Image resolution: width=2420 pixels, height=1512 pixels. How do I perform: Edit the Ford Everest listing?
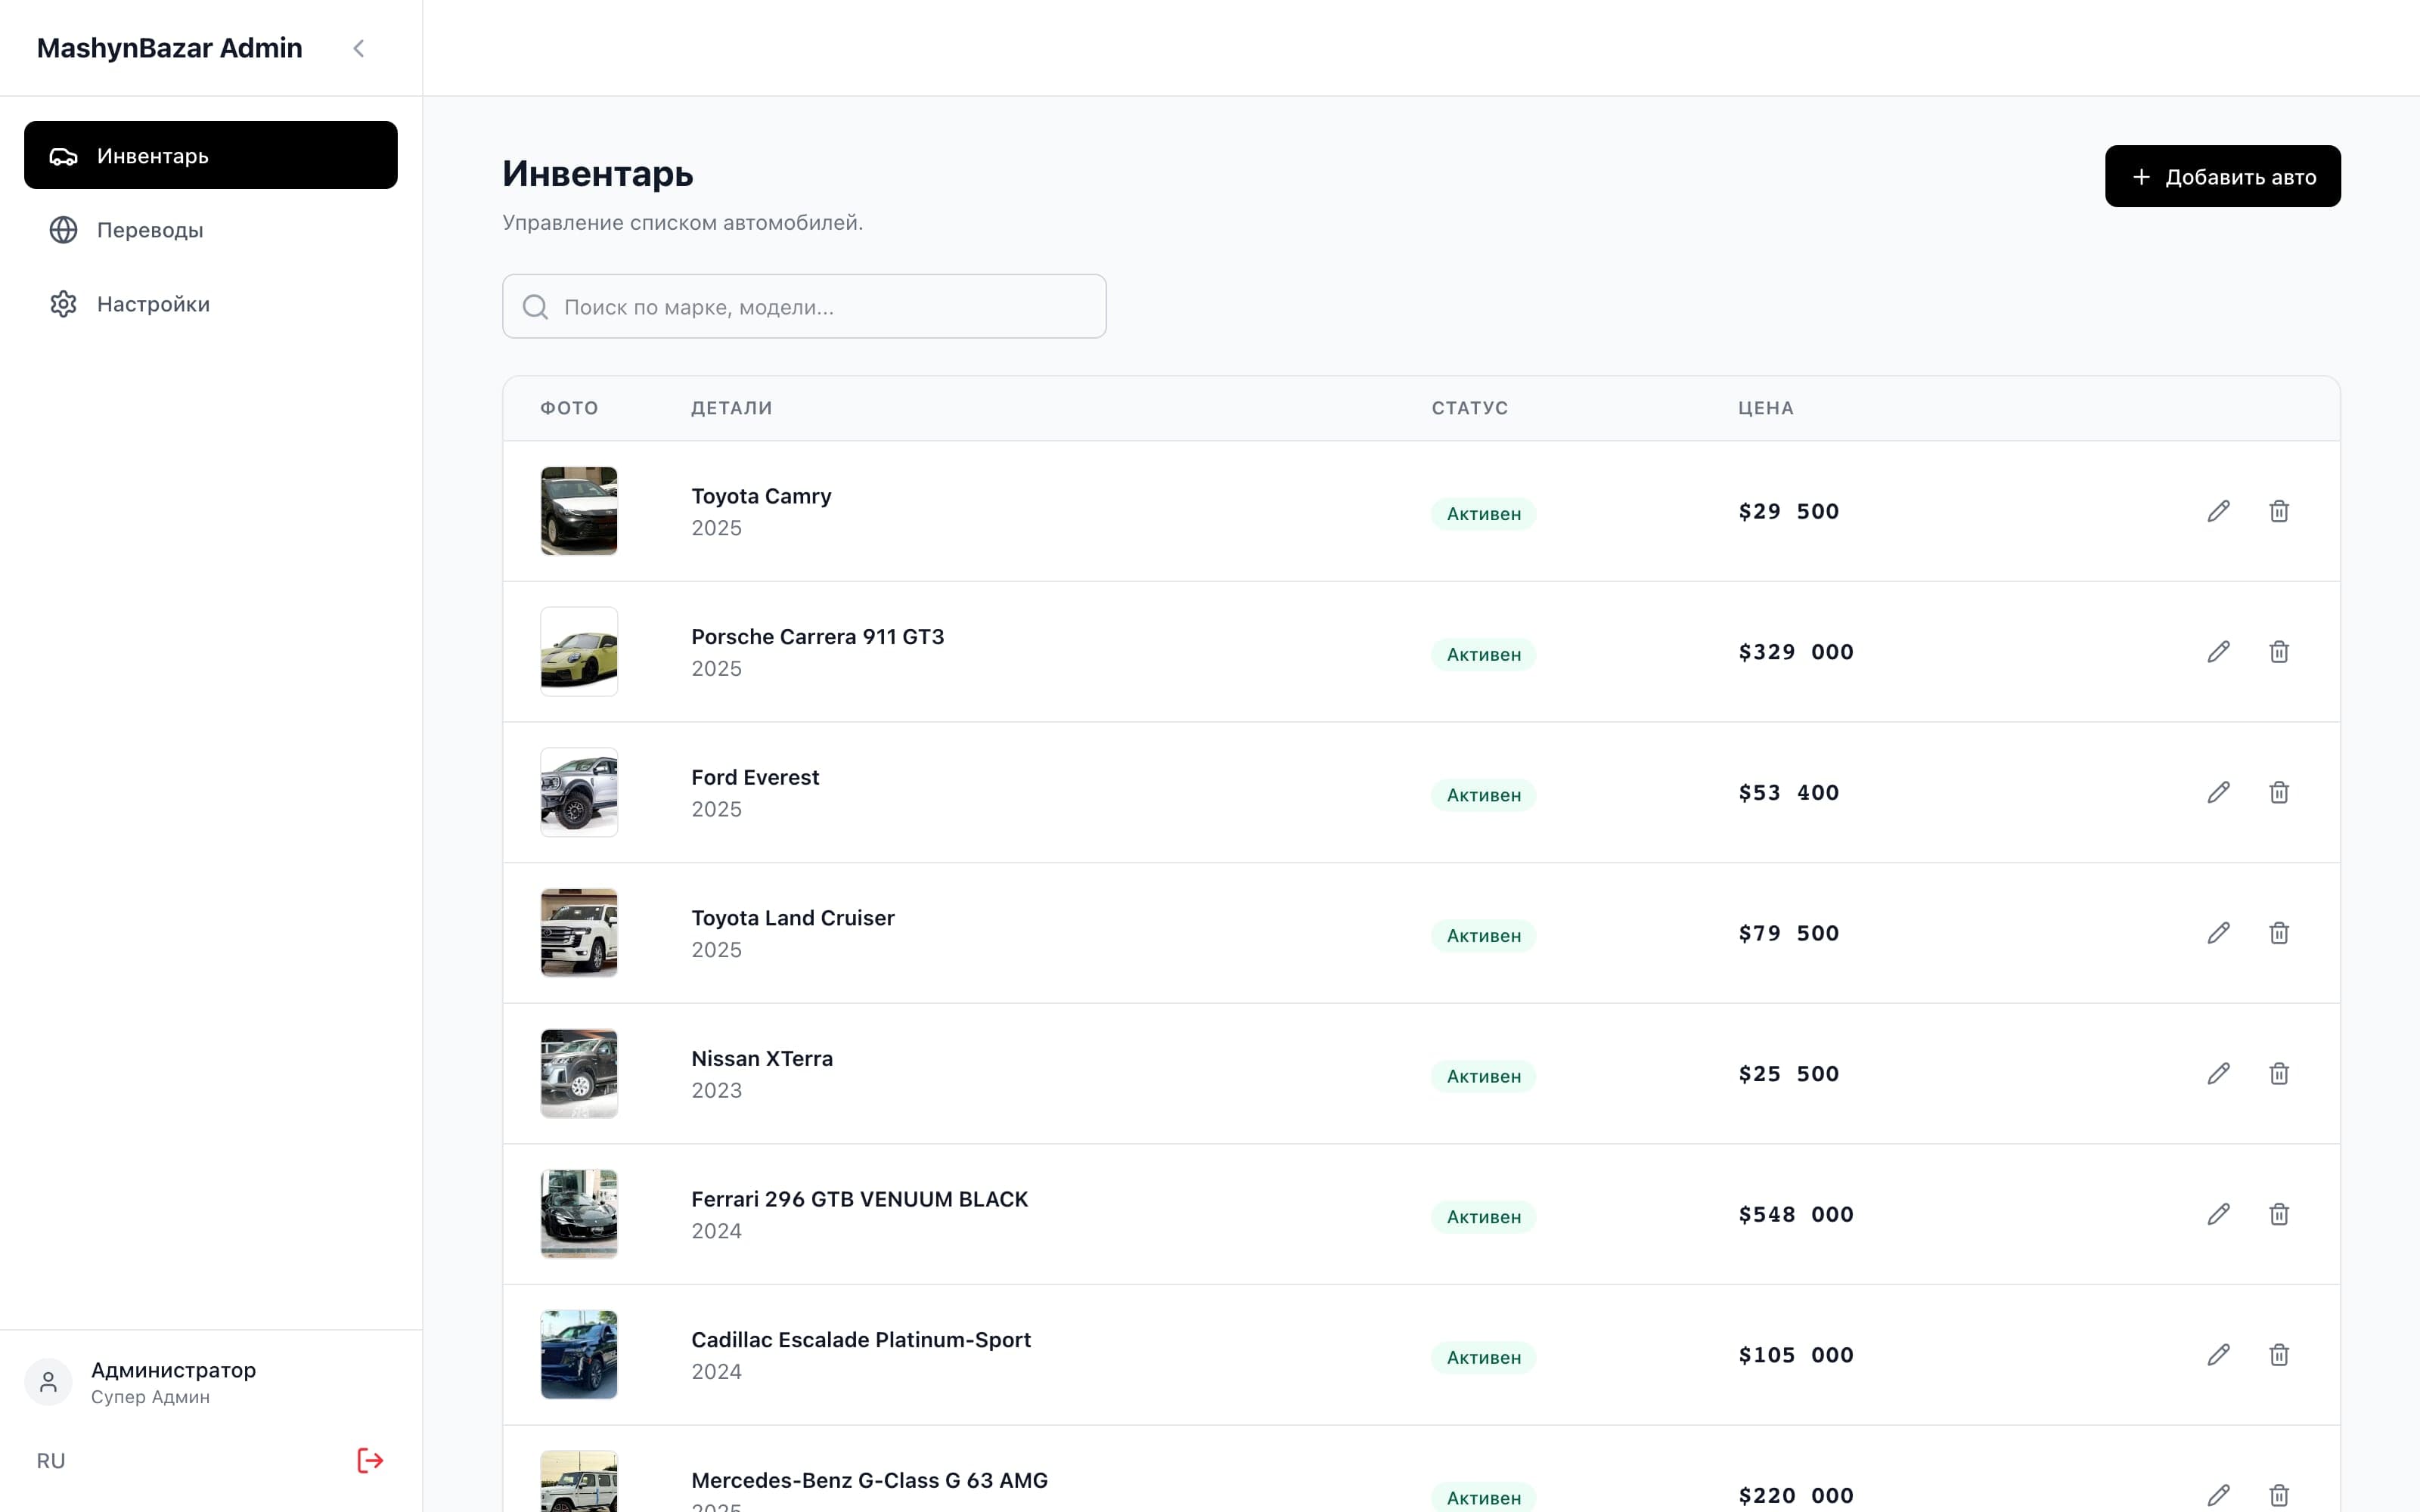[2218, 792]
